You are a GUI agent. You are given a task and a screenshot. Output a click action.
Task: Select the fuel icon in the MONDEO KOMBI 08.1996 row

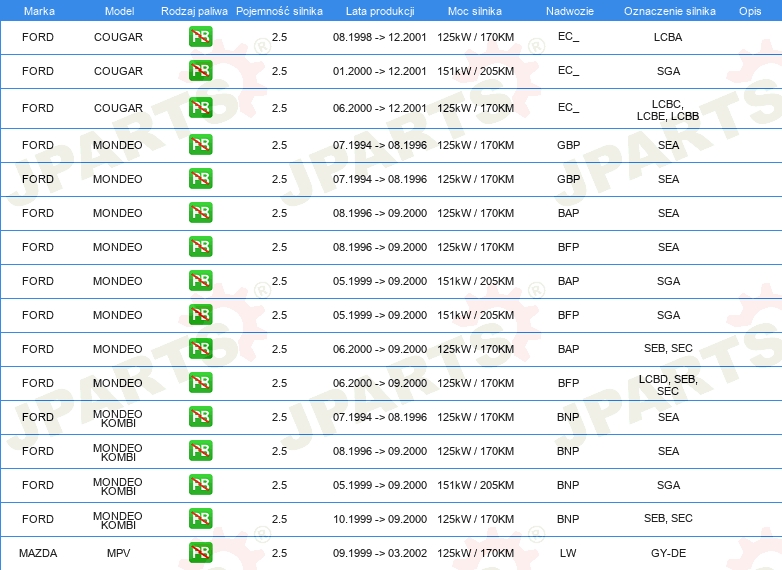click(200, 450)
